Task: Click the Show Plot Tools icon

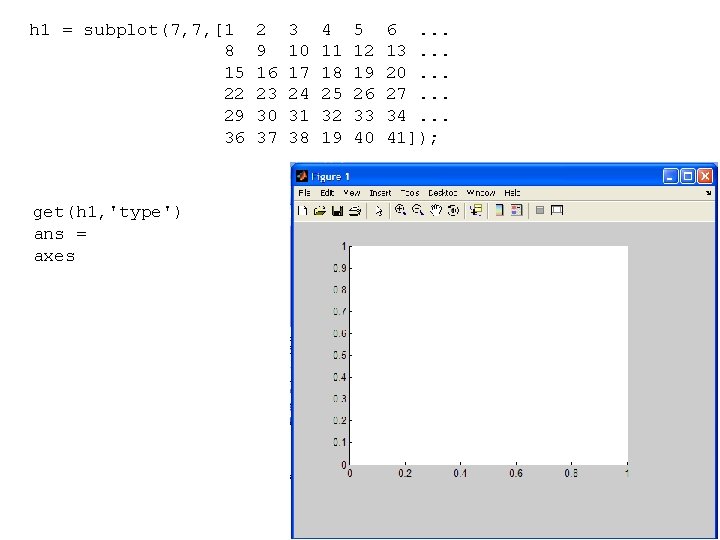Action: click(557, 210)
